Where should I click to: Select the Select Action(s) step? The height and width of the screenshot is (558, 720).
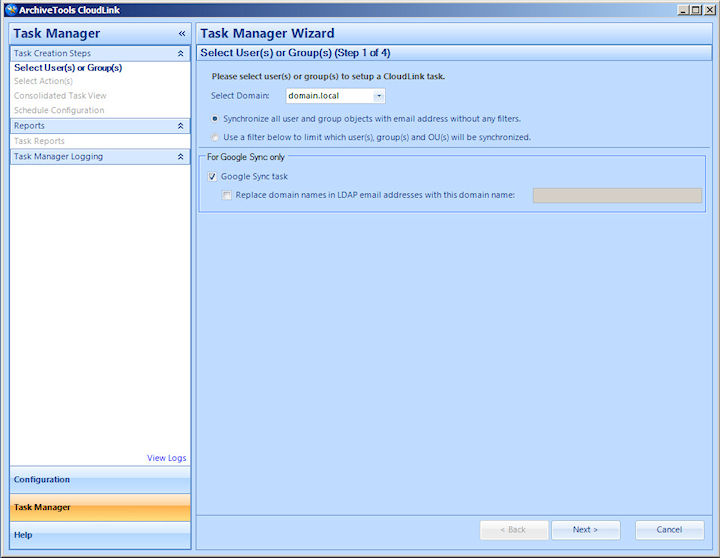tap(43, 81)
